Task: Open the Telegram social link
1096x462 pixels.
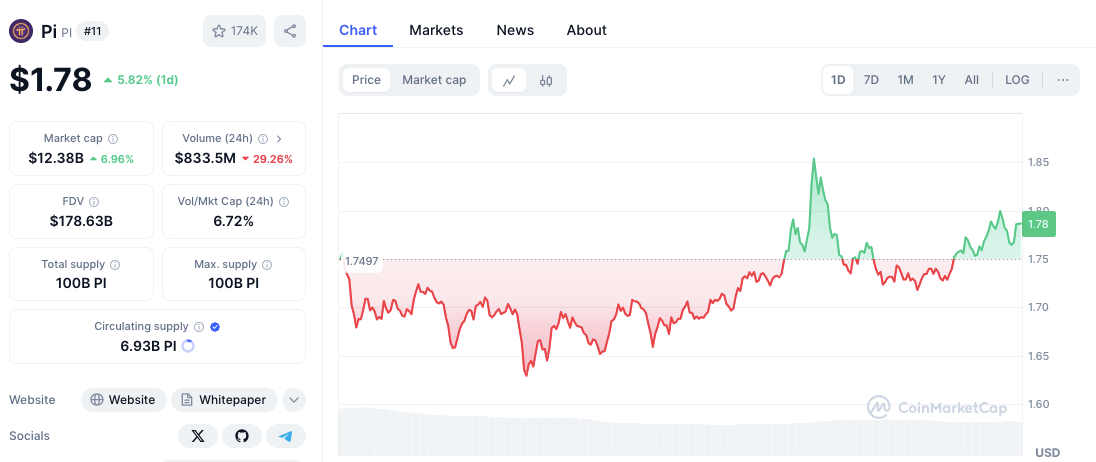Action: [286, 436]
